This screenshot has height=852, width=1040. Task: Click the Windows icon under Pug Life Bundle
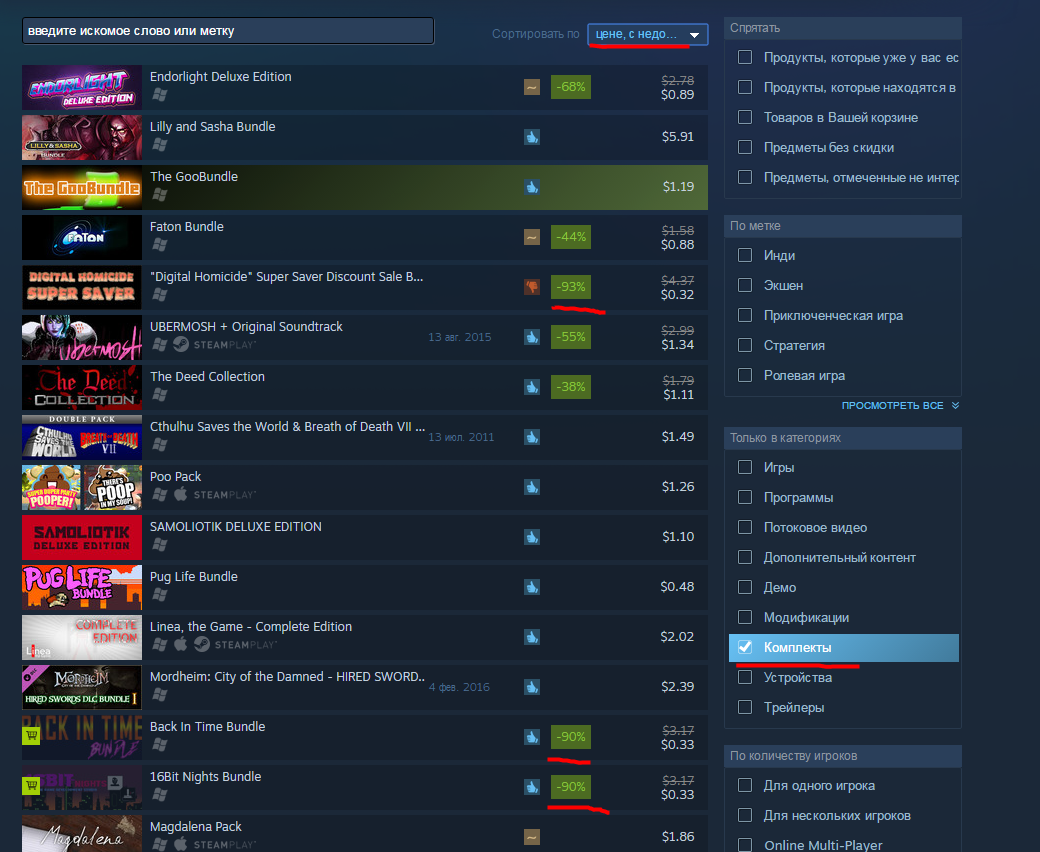tap(159, 595)
